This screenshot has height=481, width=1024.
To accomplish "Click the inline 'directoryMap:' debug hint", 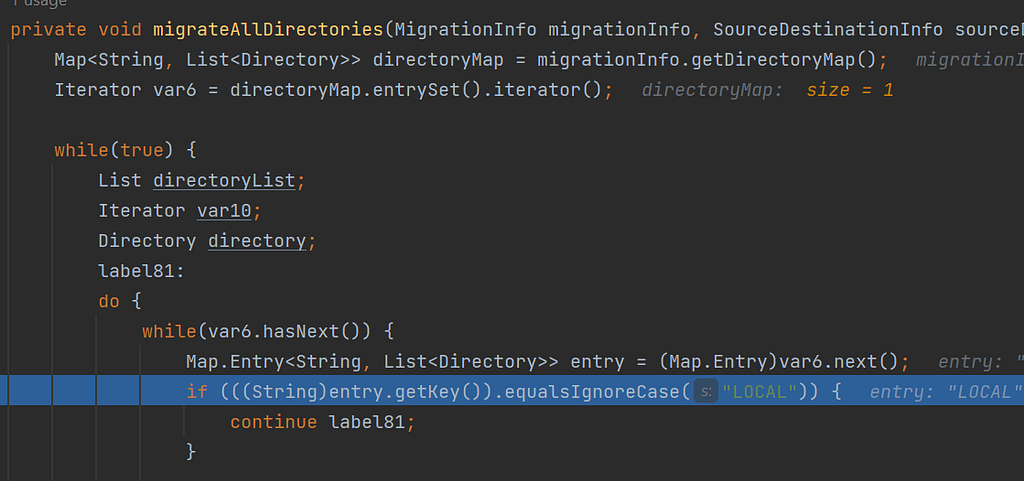I will pos(712,90).
